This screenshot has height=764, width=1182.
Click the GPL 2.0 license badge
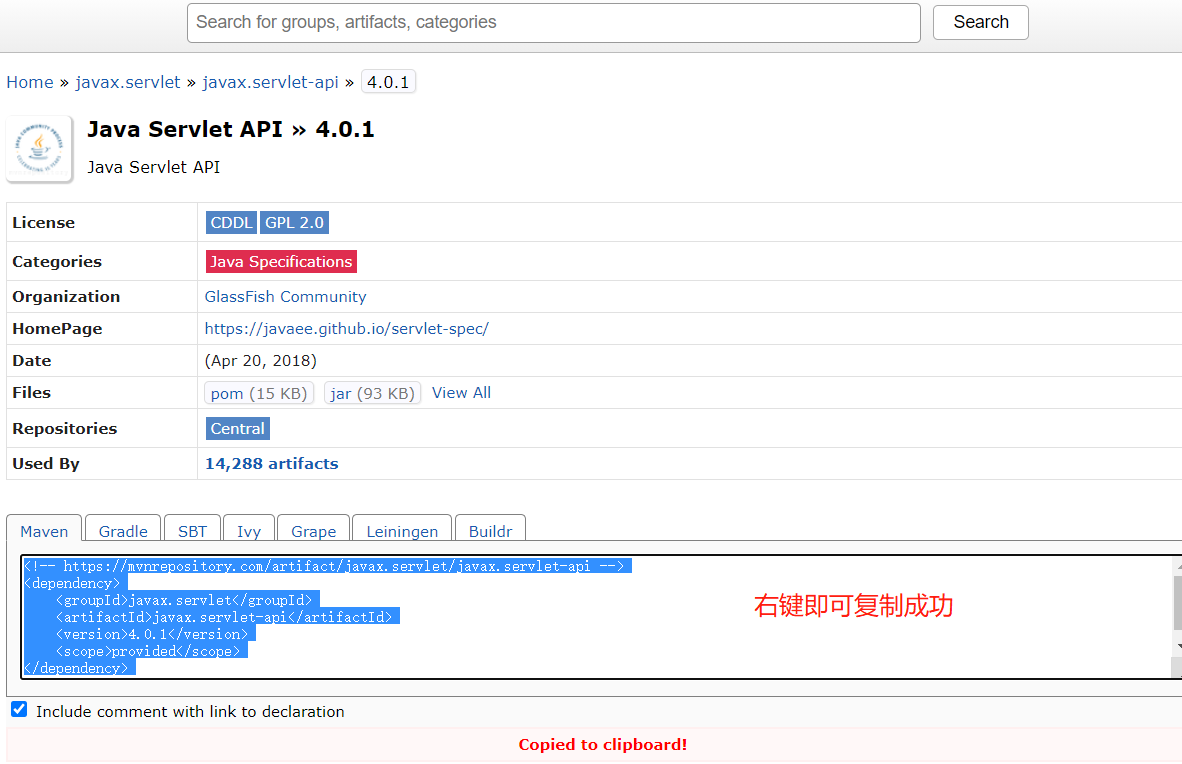click(x=294, y=222)
